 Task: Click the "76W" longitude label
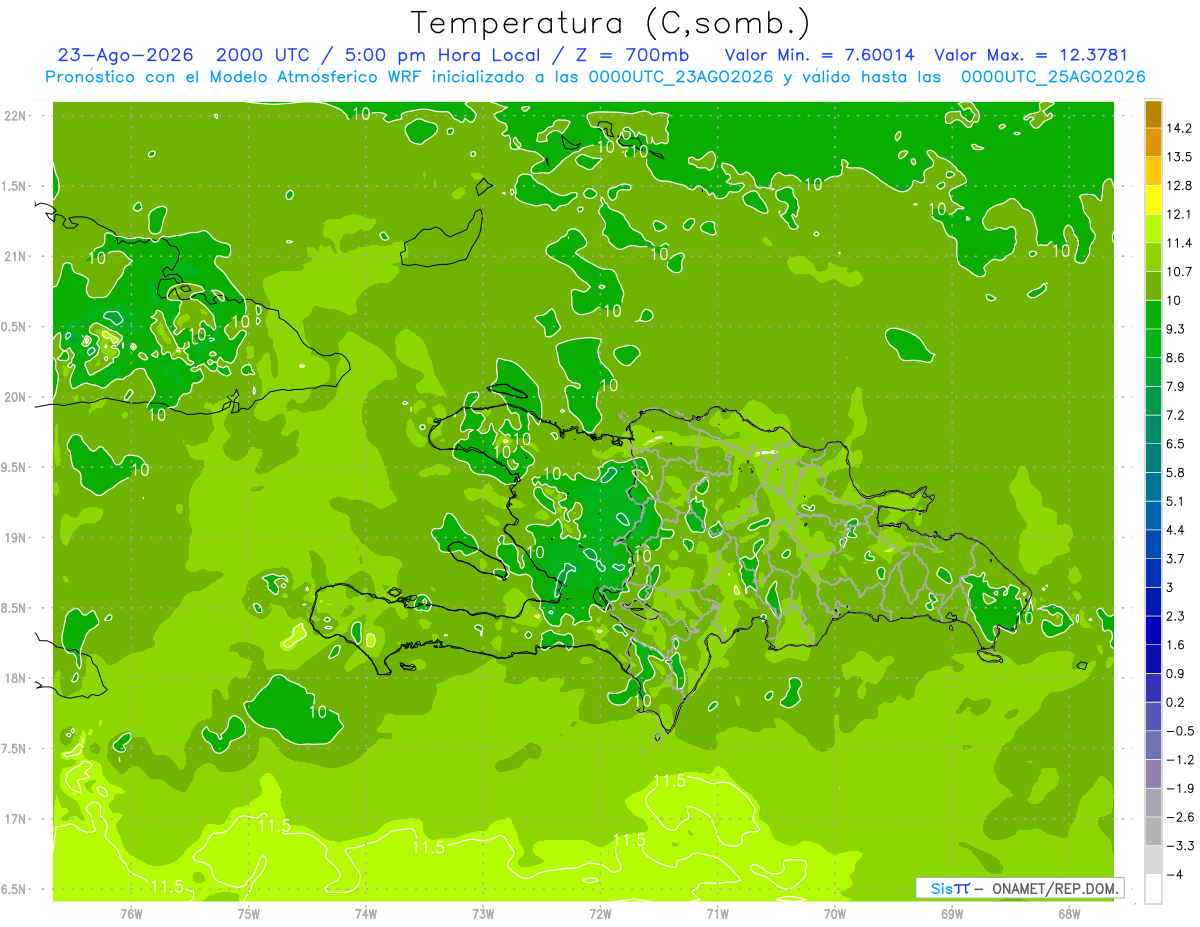tap(131, 914)
